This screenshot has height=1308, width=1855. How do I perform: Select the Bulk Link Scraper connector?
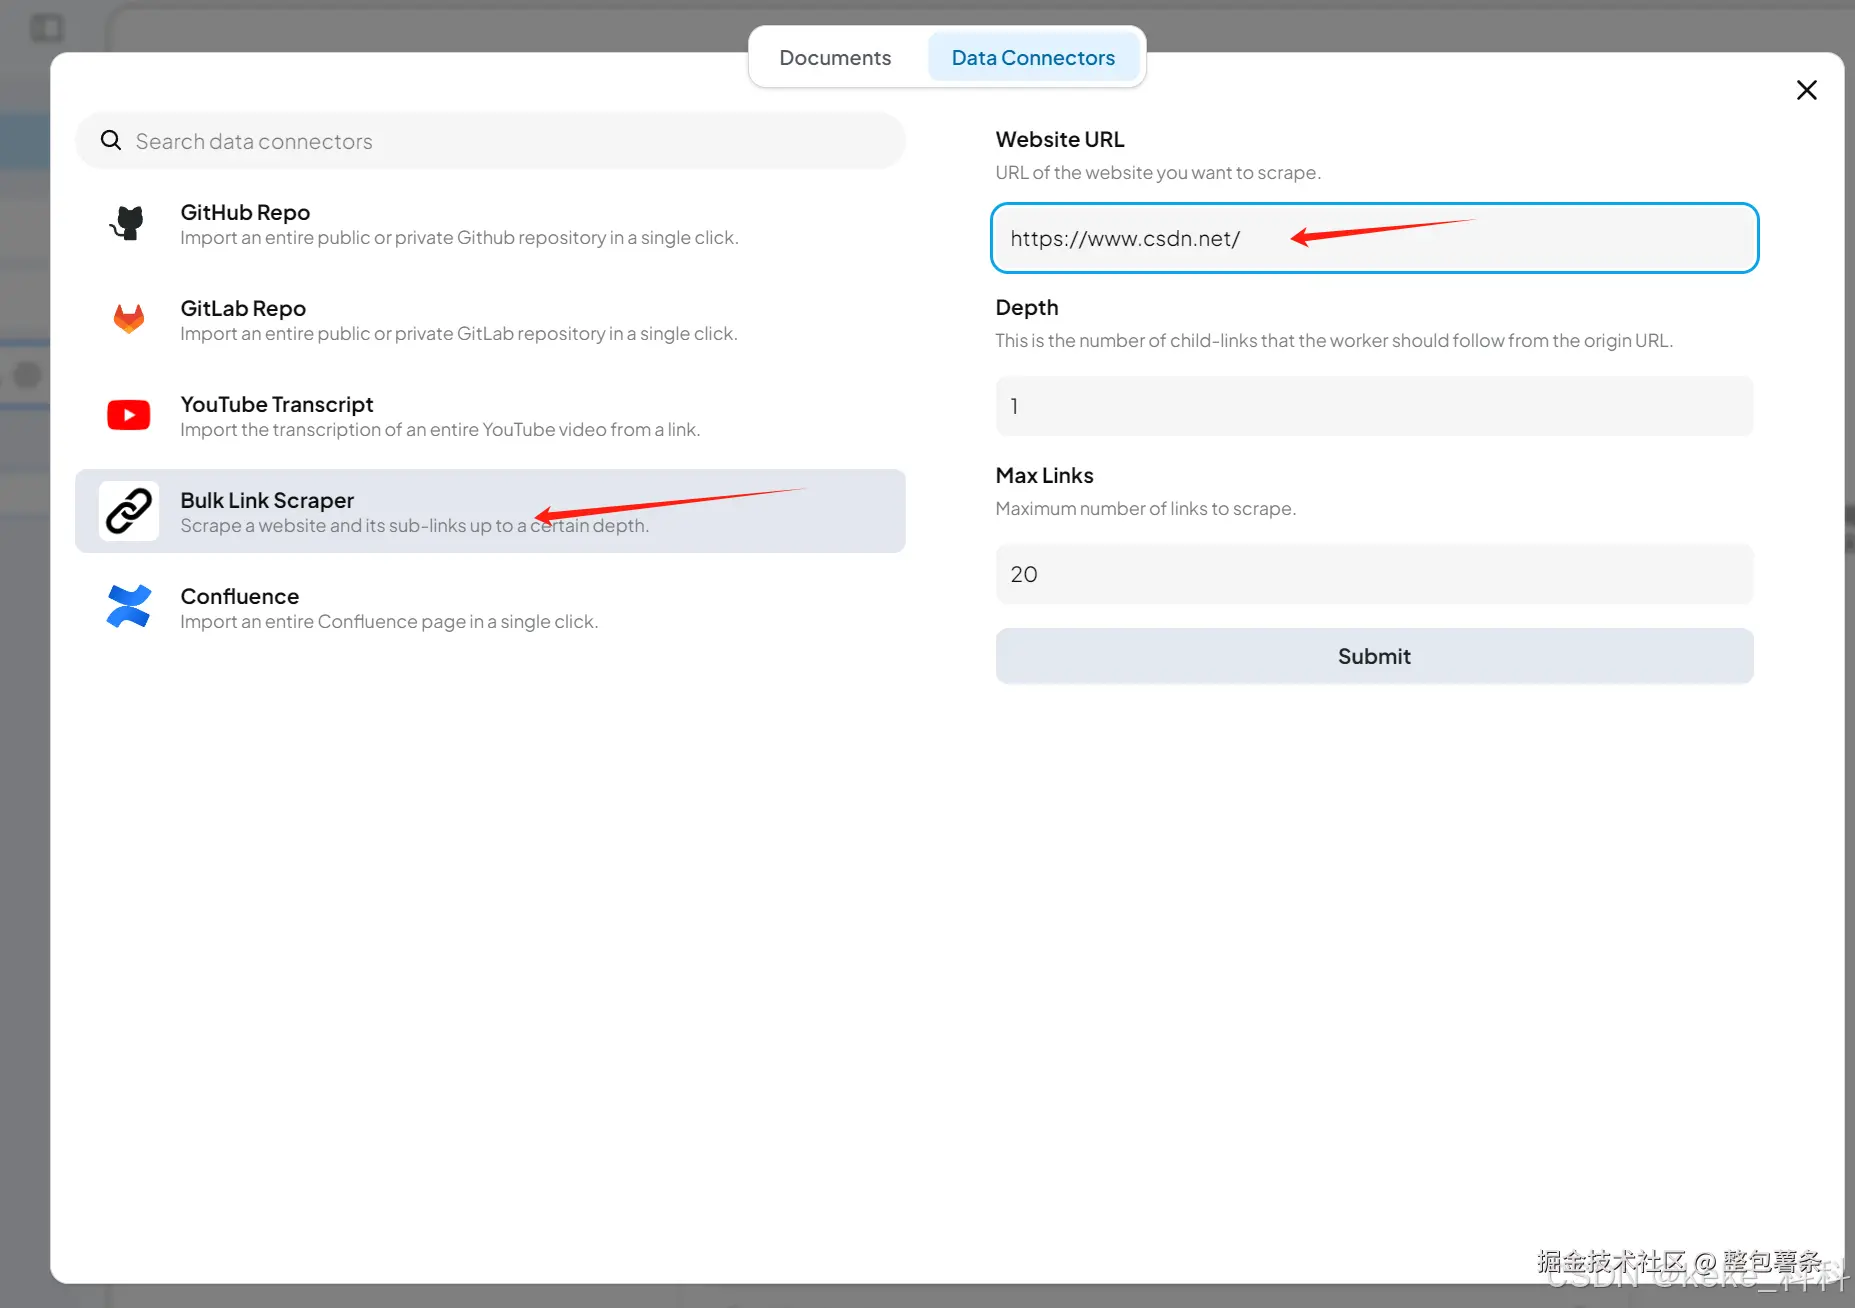click(491, 511)
